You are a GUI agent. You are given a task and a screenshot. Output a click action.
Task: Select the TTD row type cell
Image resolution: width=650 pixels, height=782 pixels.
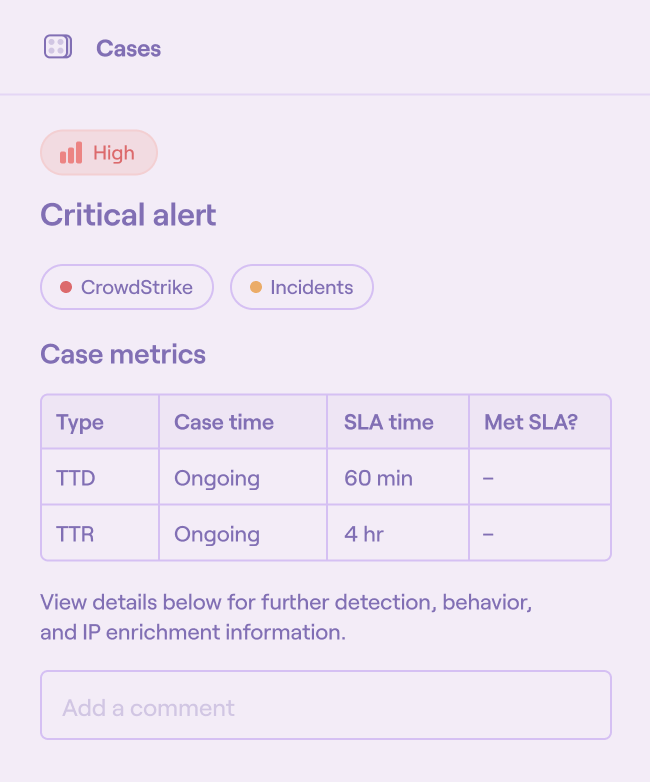(76, 478)
